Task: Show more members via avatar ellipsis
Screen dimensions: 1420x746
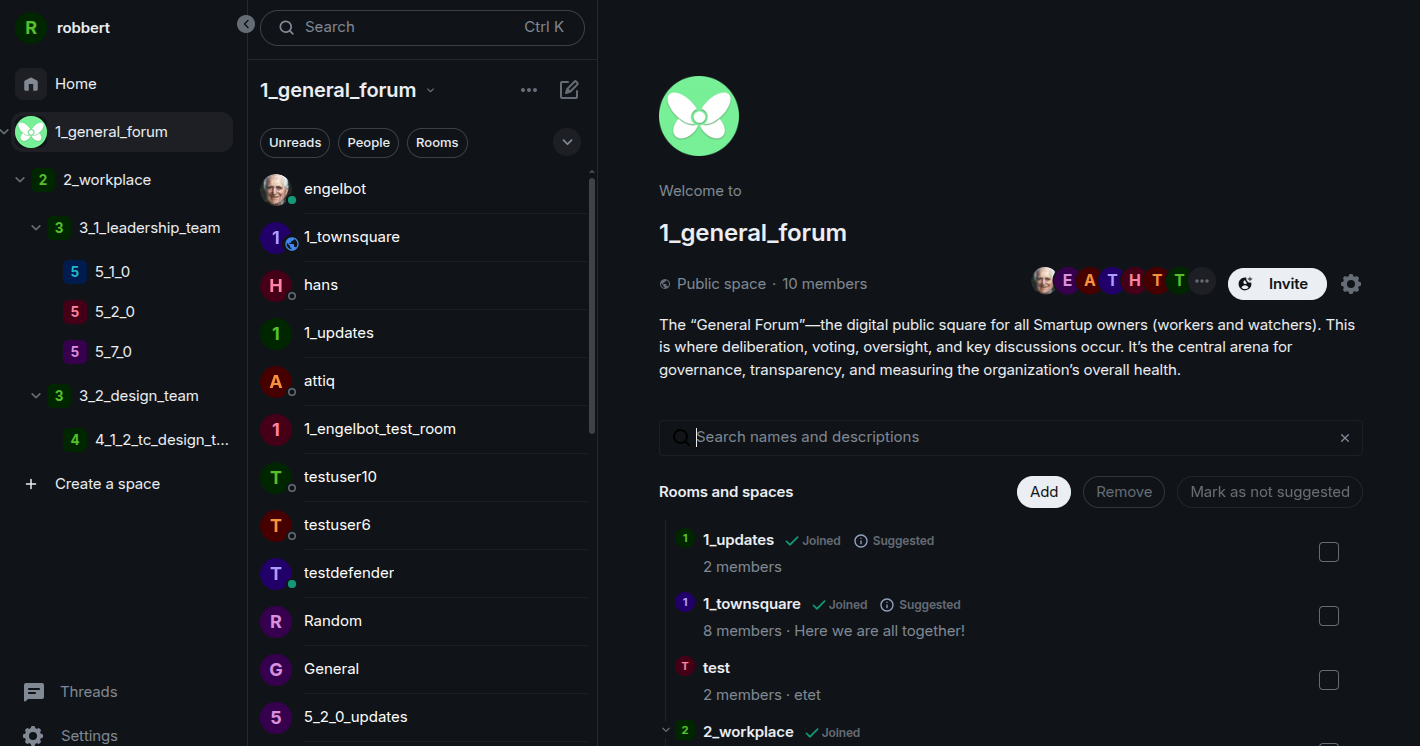Action: pyautogui.click(x=1202, y=281)
